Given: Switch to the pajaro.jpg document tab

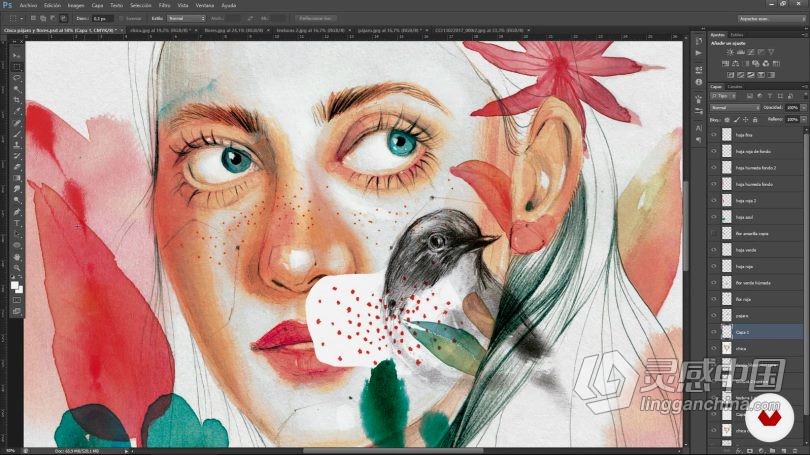Looking at the screenshot, I should (390, 30).
